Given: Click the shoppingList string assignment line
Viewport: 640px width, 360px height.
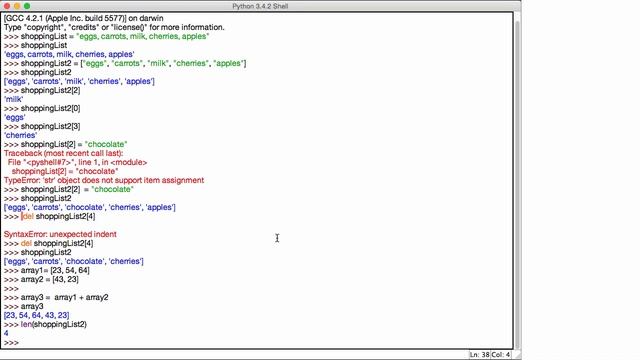Looking at the screenshot, I should [107, 36].
